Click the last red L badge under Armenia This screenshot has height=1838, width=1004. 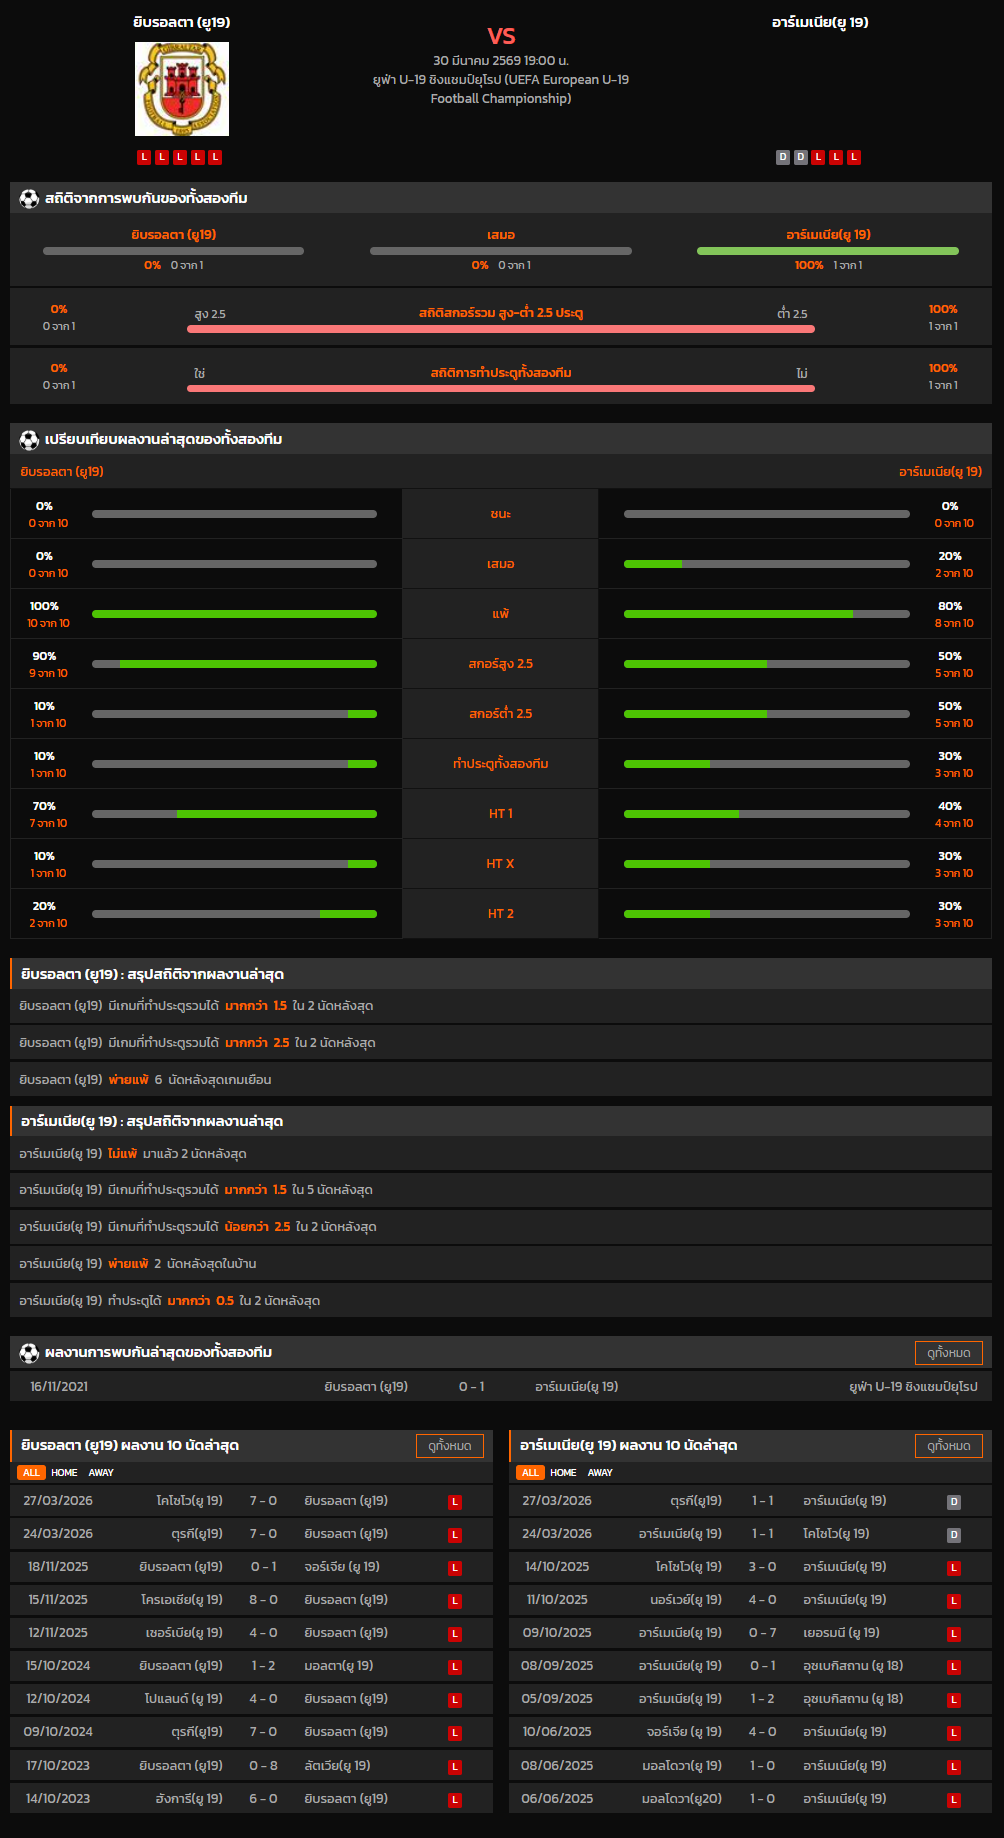click(854, 157)
